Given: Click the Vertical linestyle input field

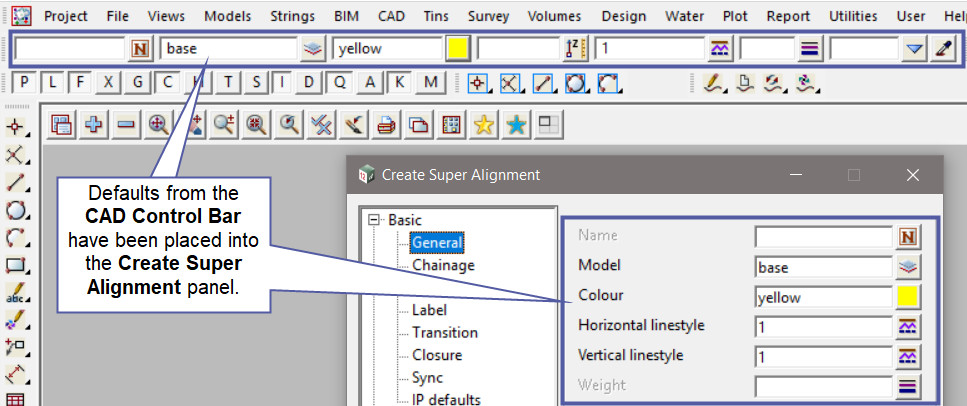Looking at the screenshot, I should click(823, 356).
